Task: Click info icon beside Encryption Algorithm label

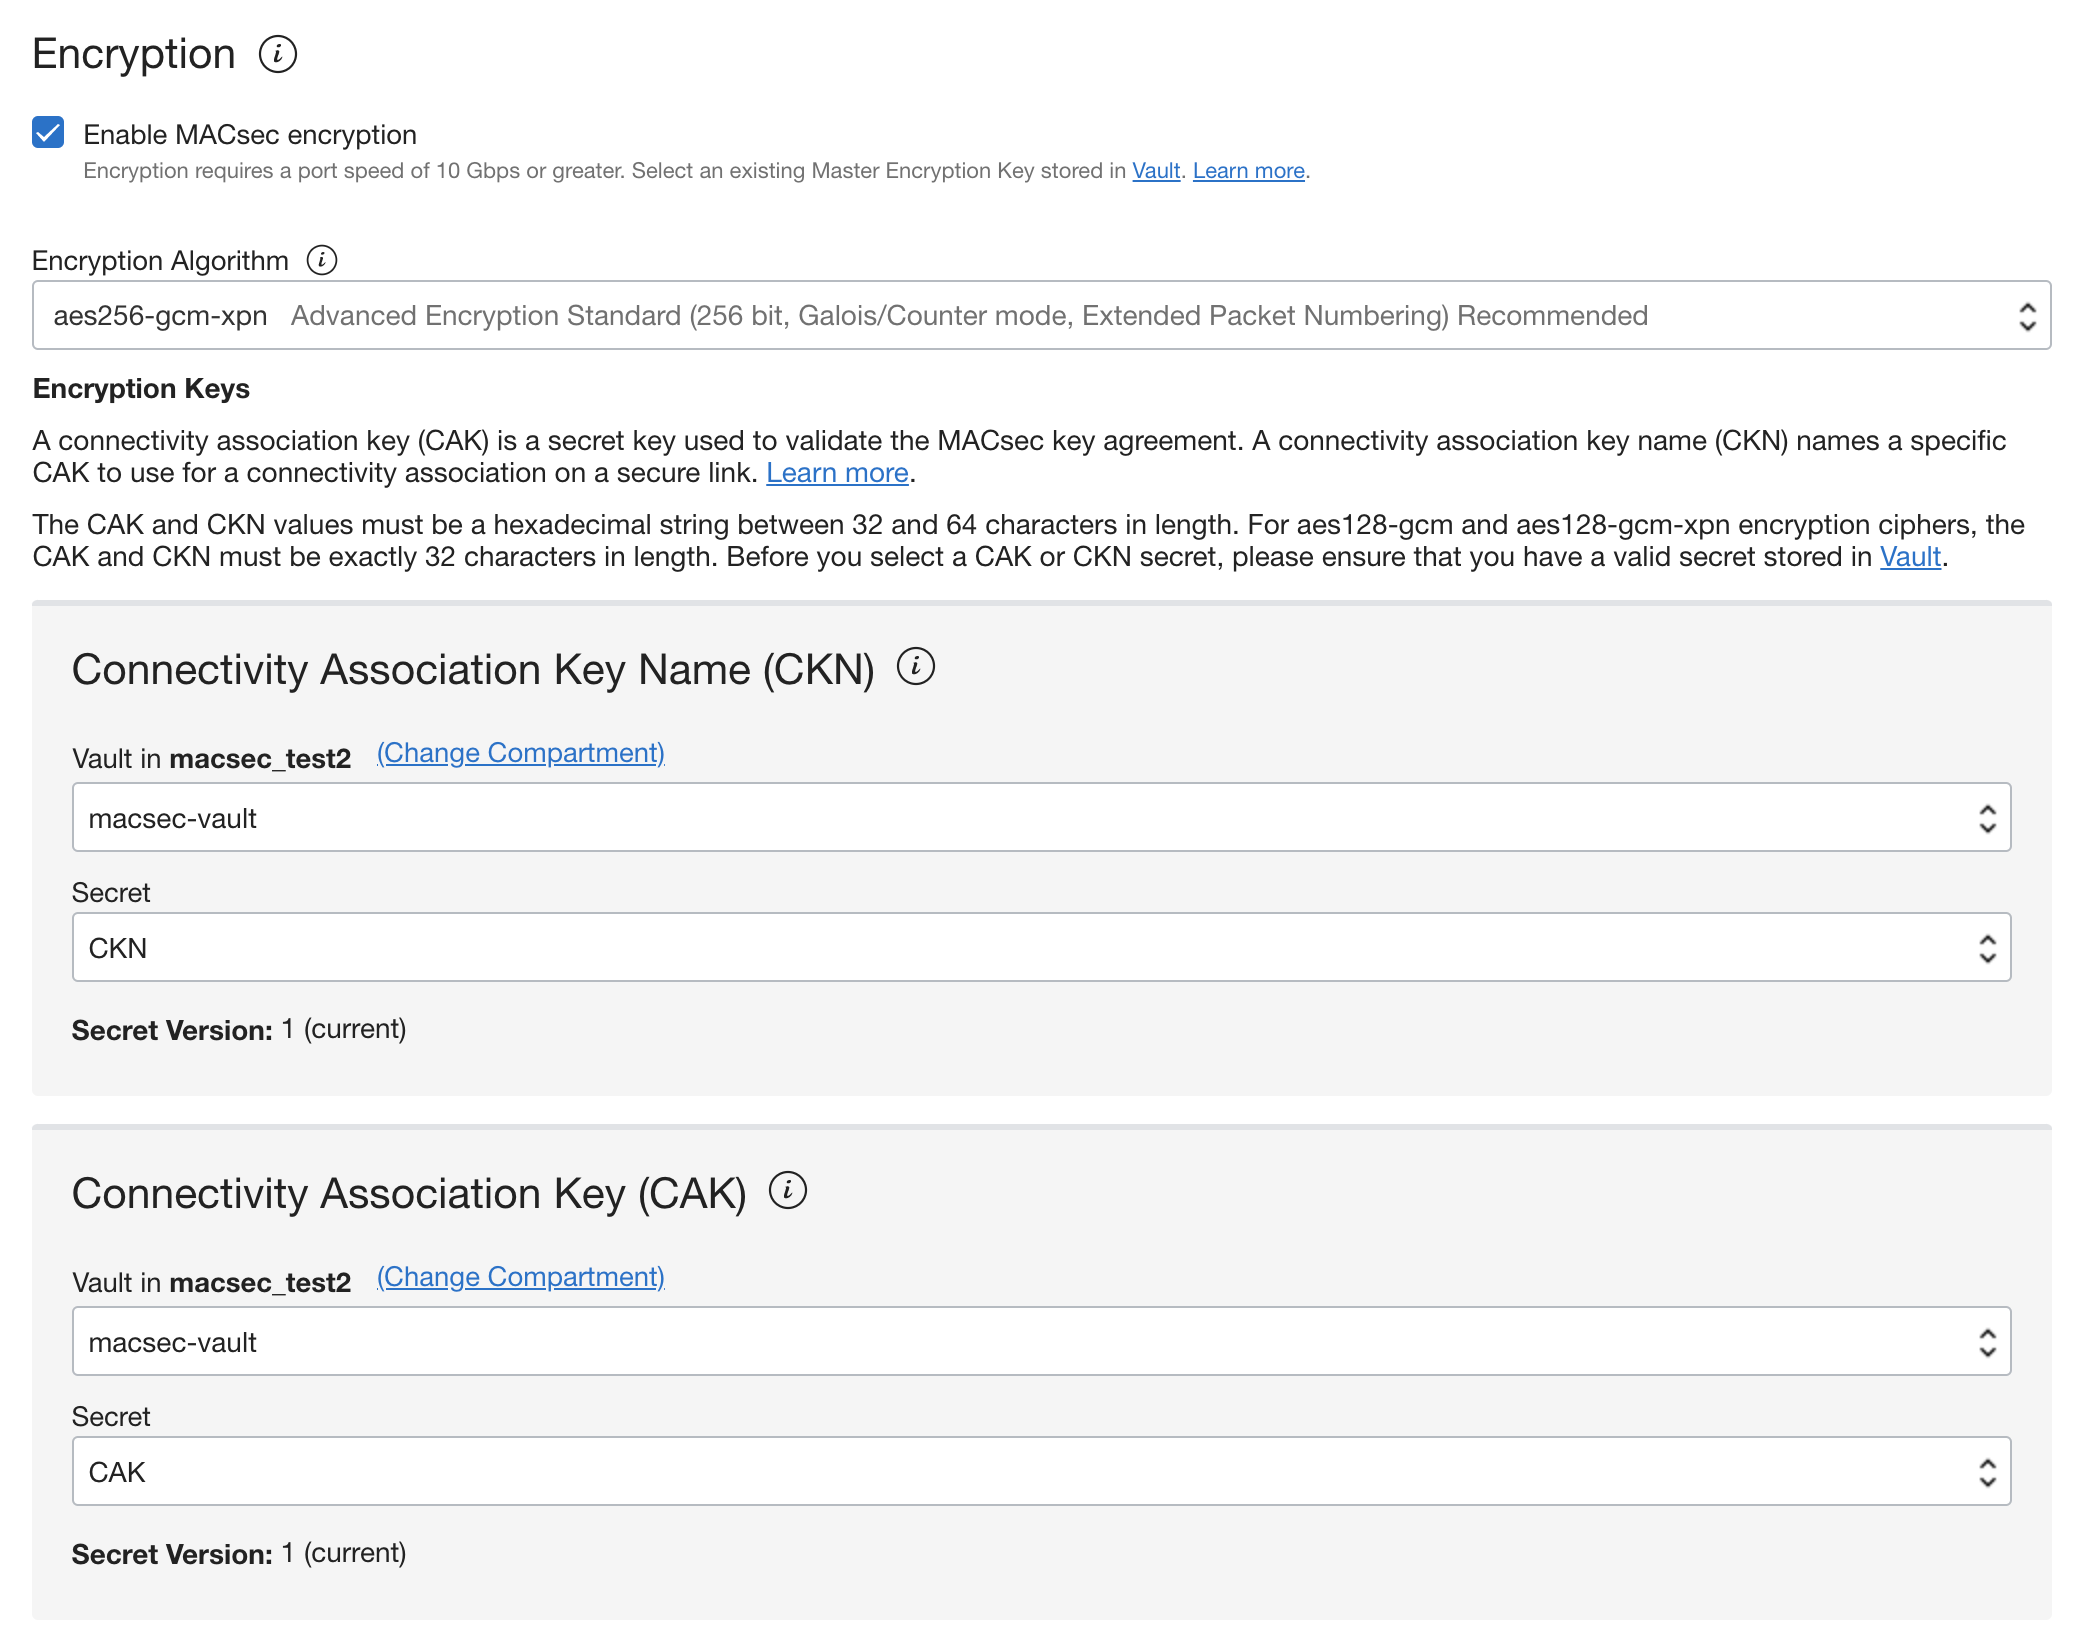Action: pos(321,260)
